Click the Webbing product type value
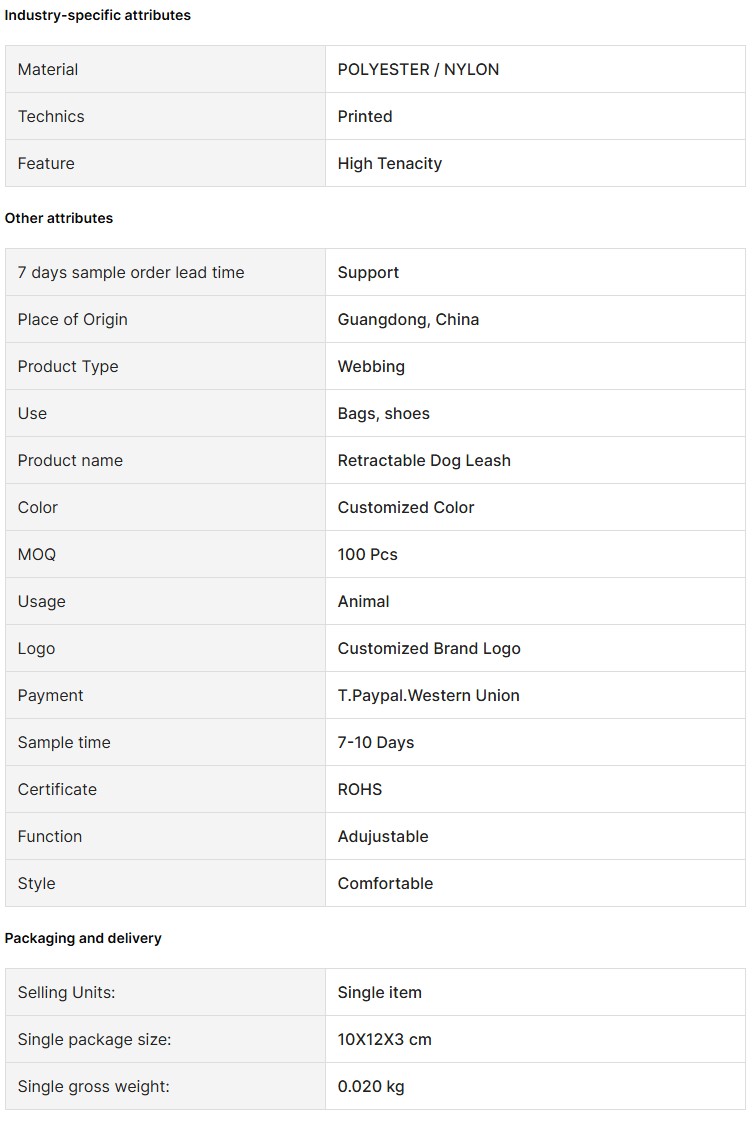 pyautogui.click(x=371, y=367)
